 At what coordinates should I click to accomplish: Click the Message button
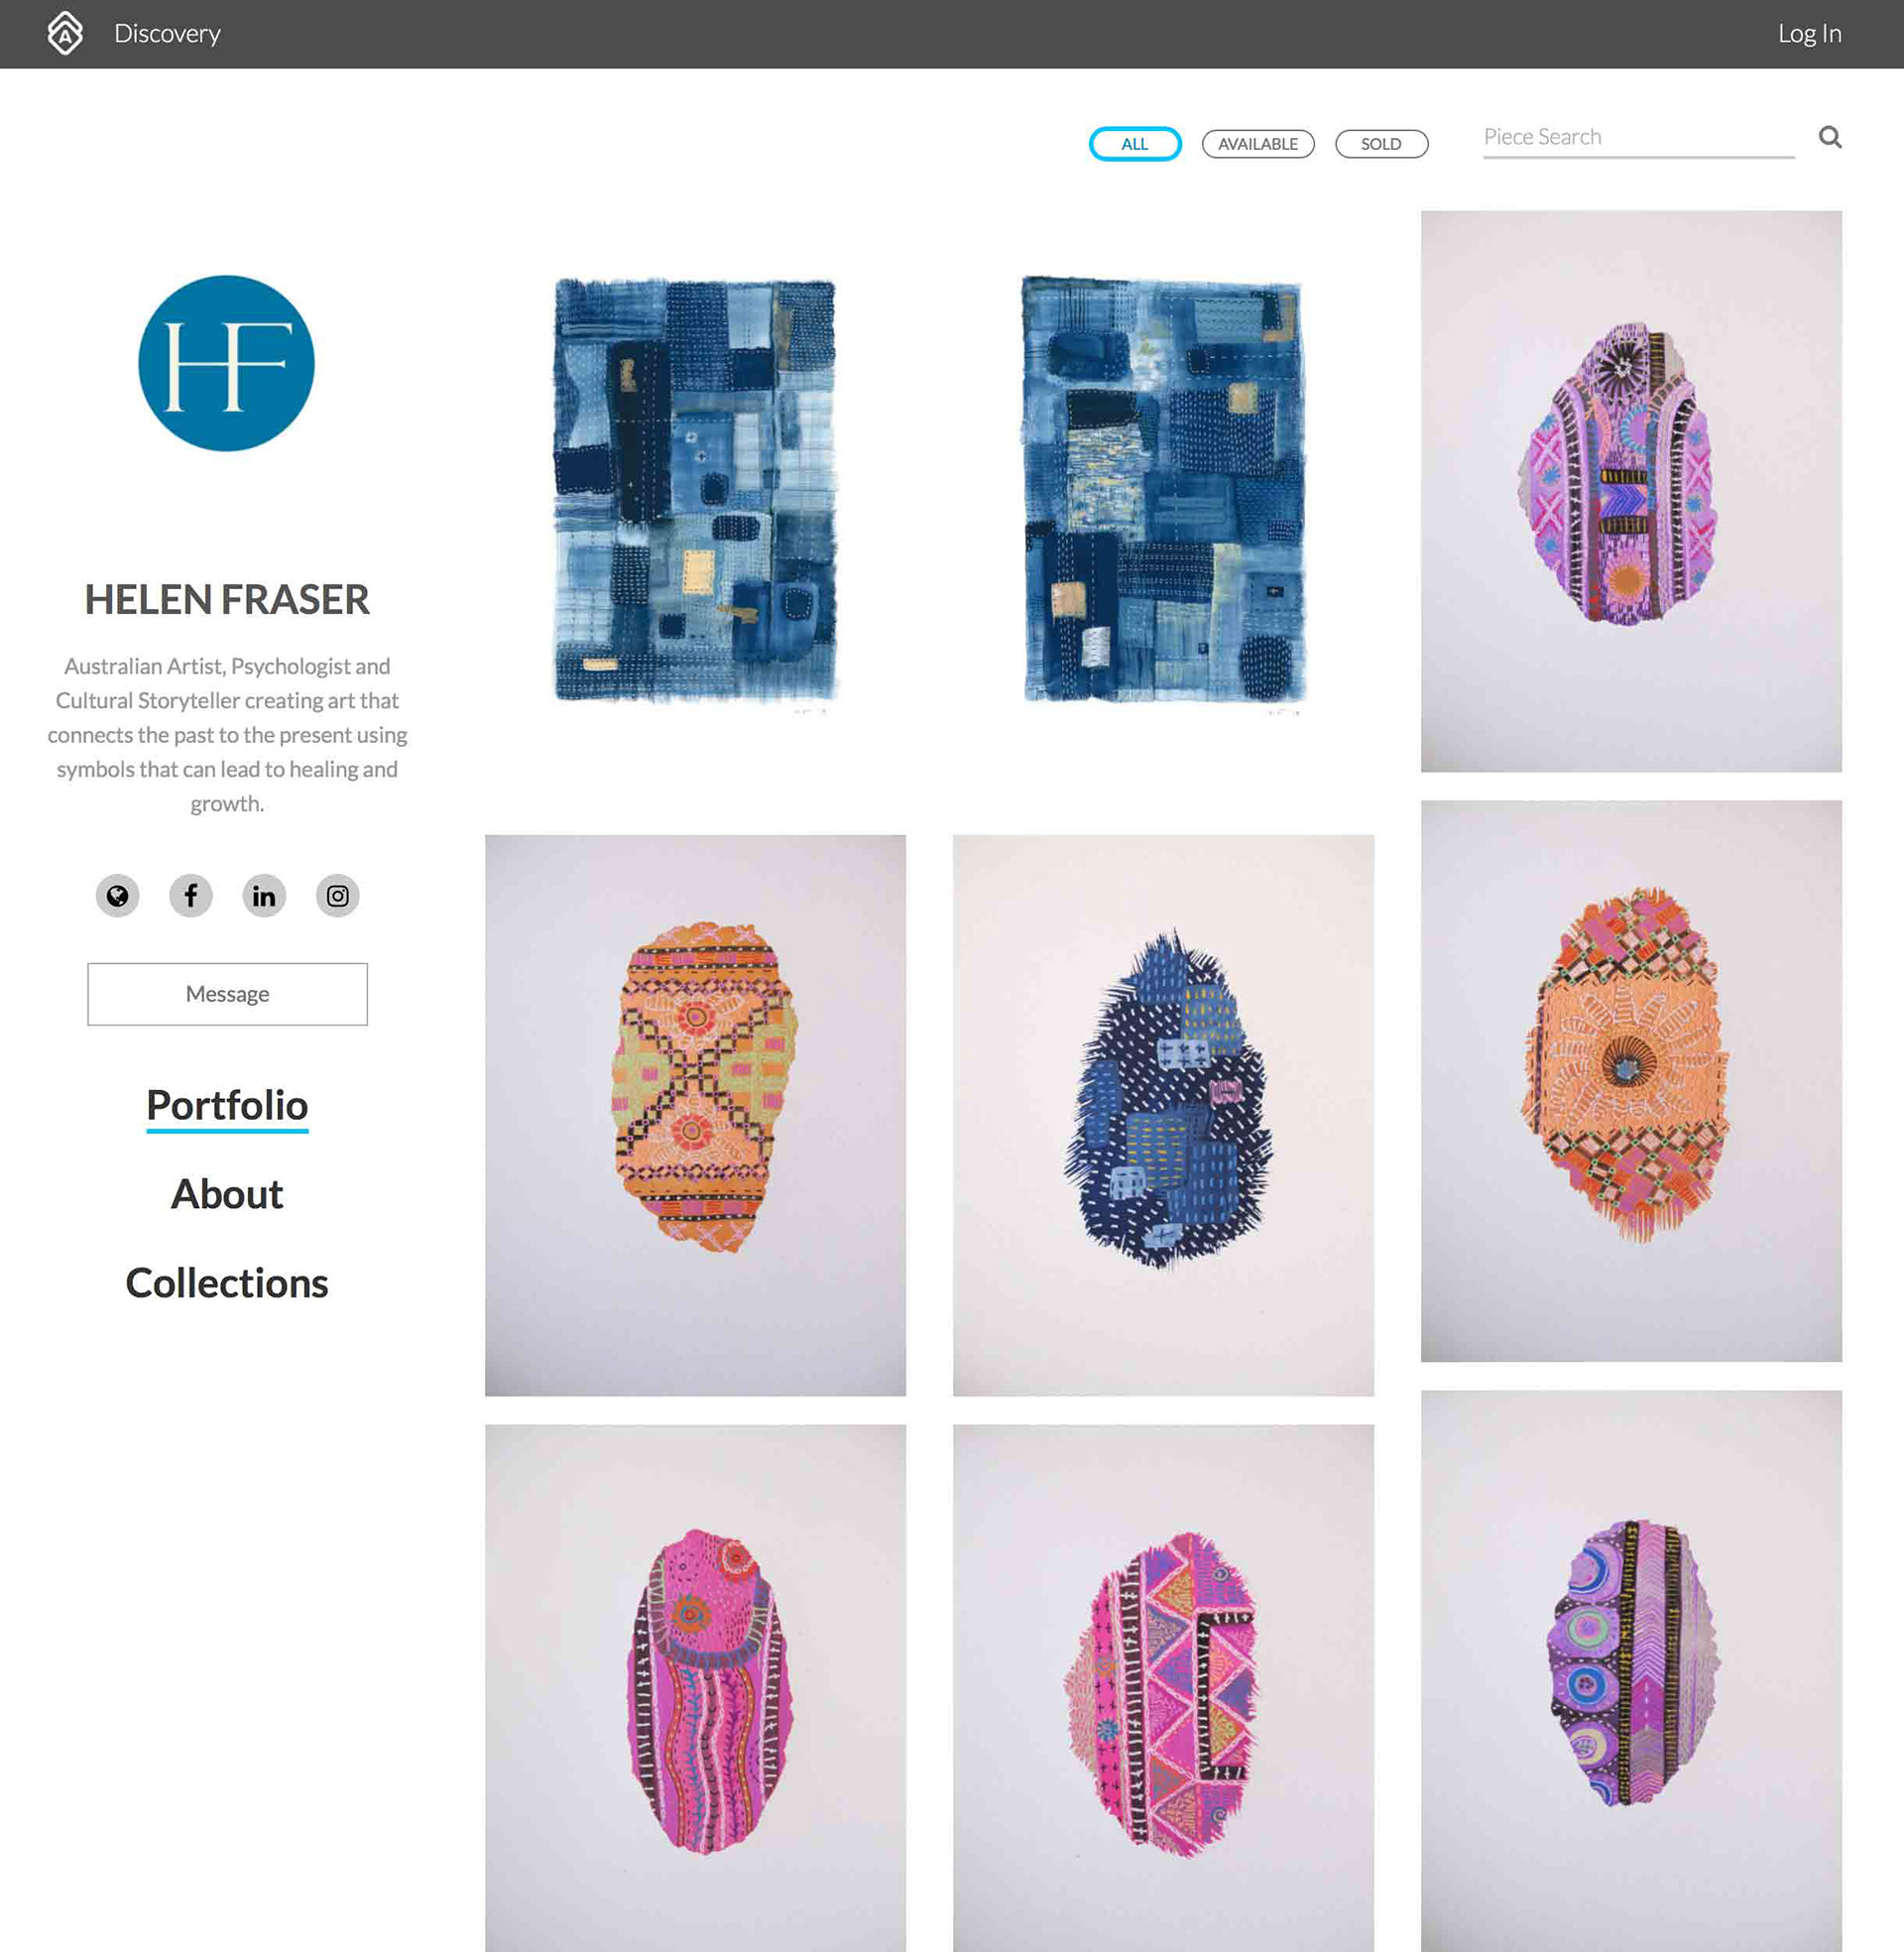pos(227,993)
